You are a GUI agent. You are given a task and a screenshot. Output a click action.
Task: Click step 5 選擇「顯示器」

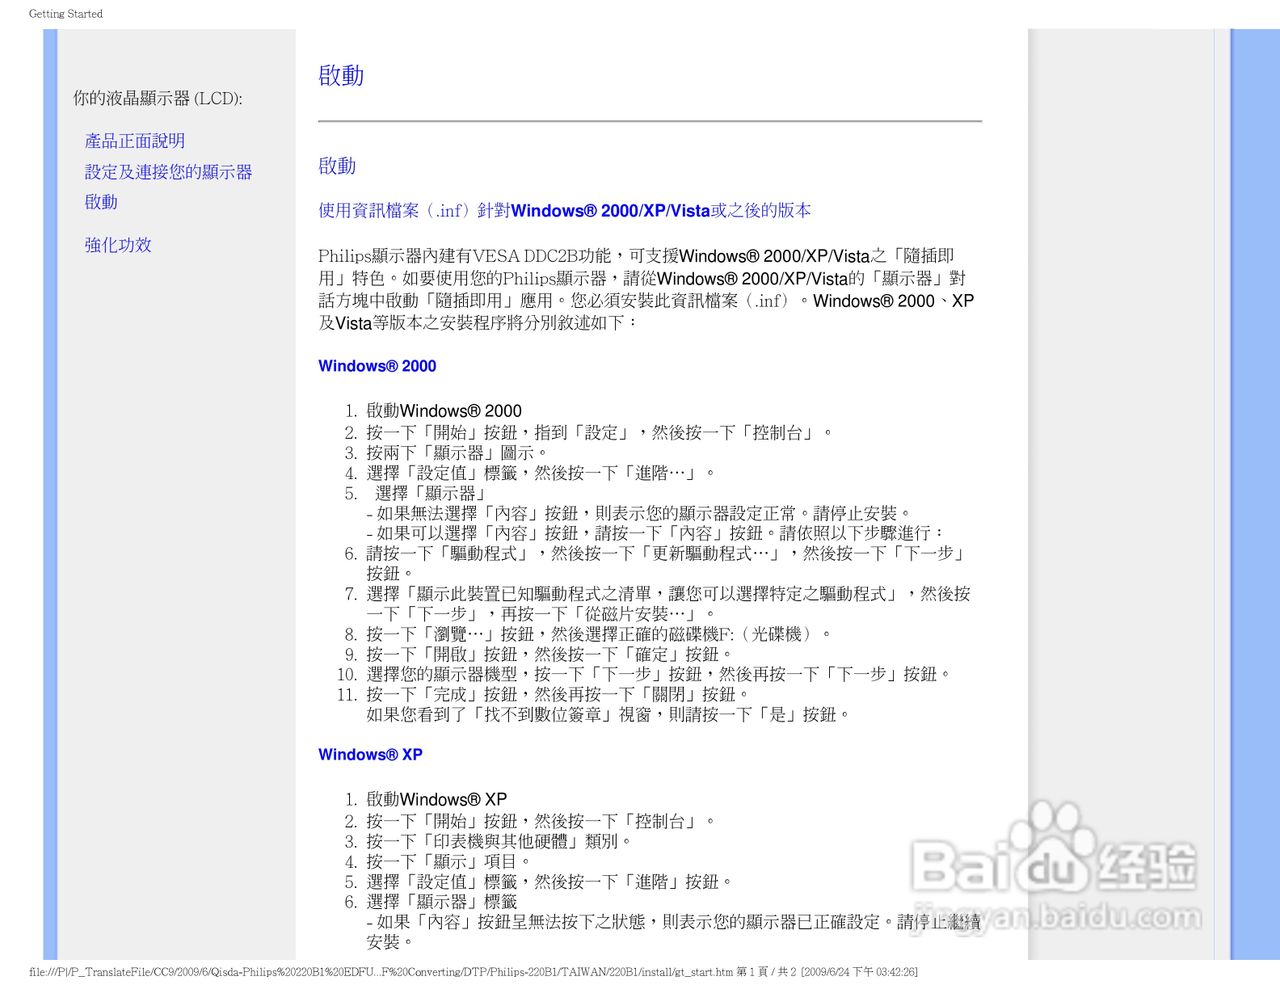tap(430, 493)
